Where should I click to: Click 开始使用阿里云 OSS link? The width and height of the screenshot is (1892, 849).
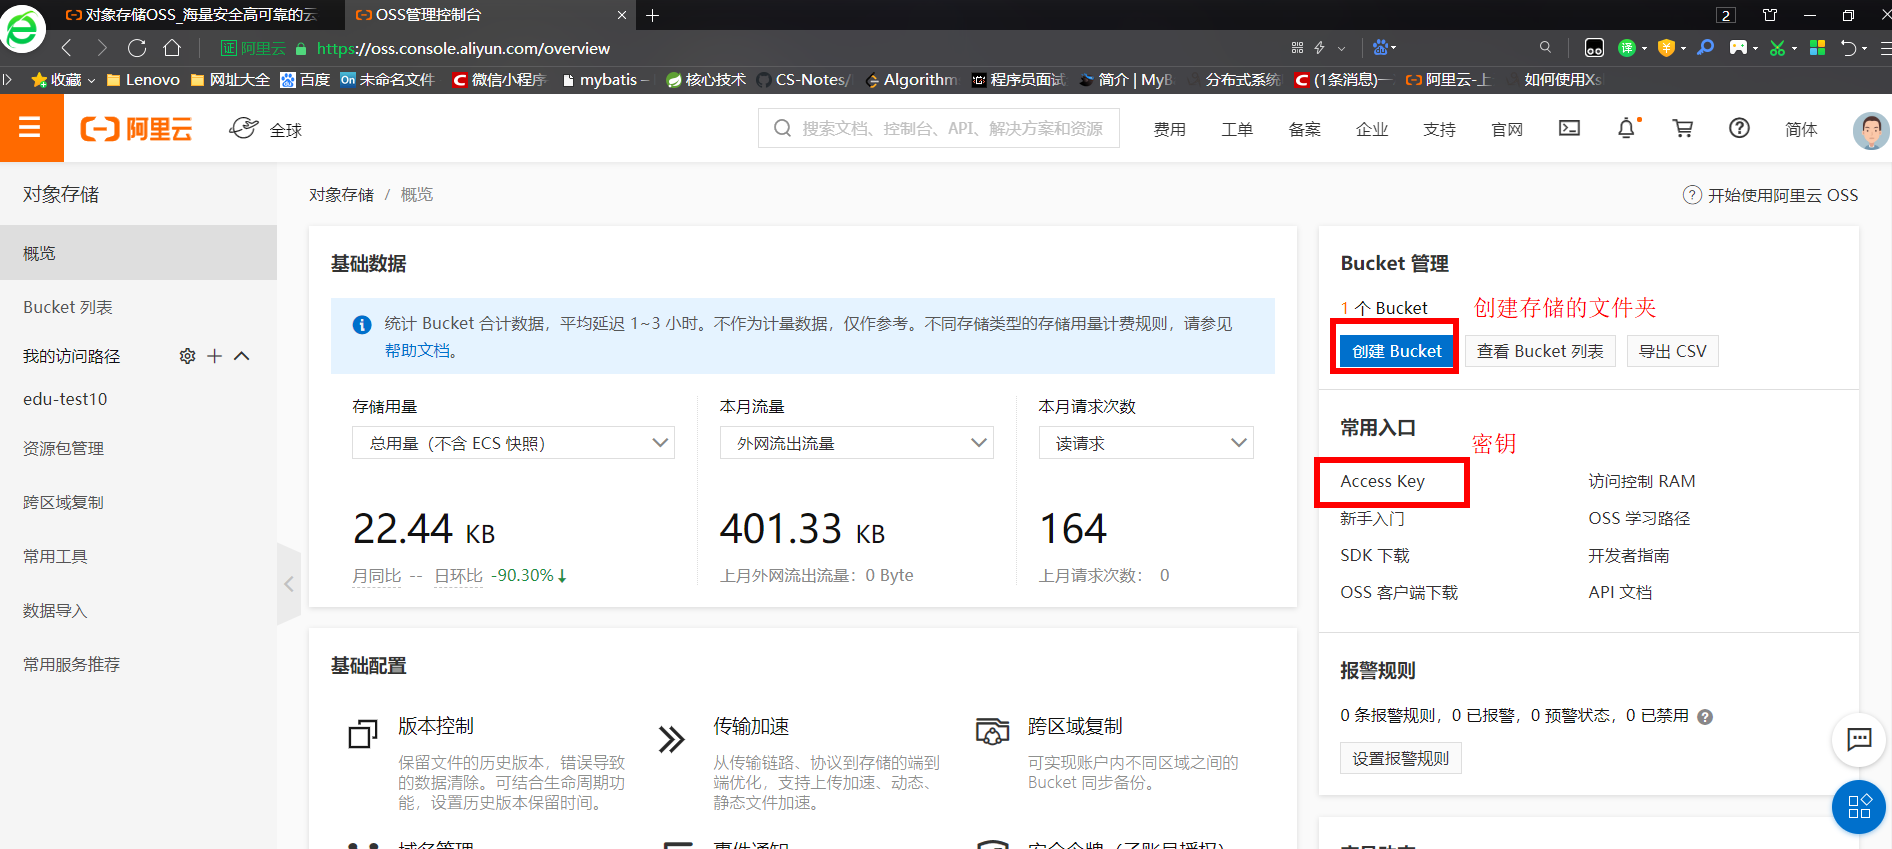1770,195
